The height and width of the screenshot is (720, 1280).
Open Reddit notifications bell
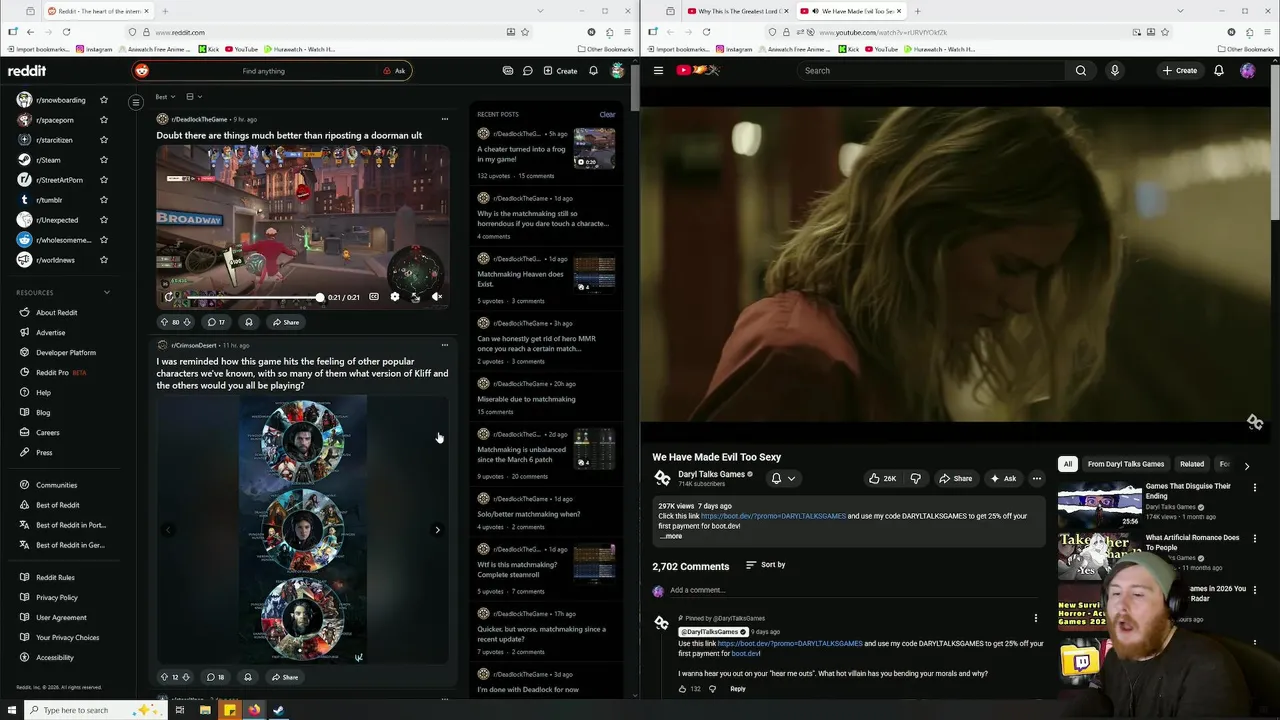[x=593, y=71]
